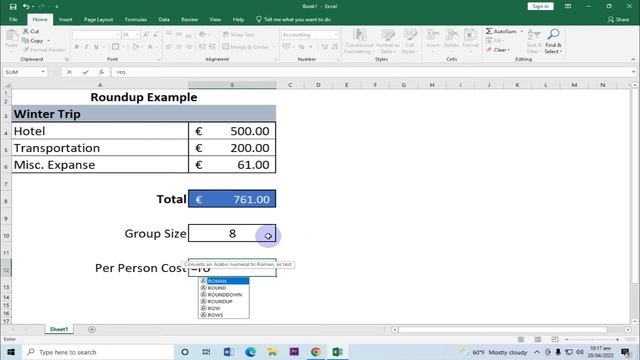640x360 pixels.
Task: Click Sort & Filter funnel icon
Action: coord(533,35)
